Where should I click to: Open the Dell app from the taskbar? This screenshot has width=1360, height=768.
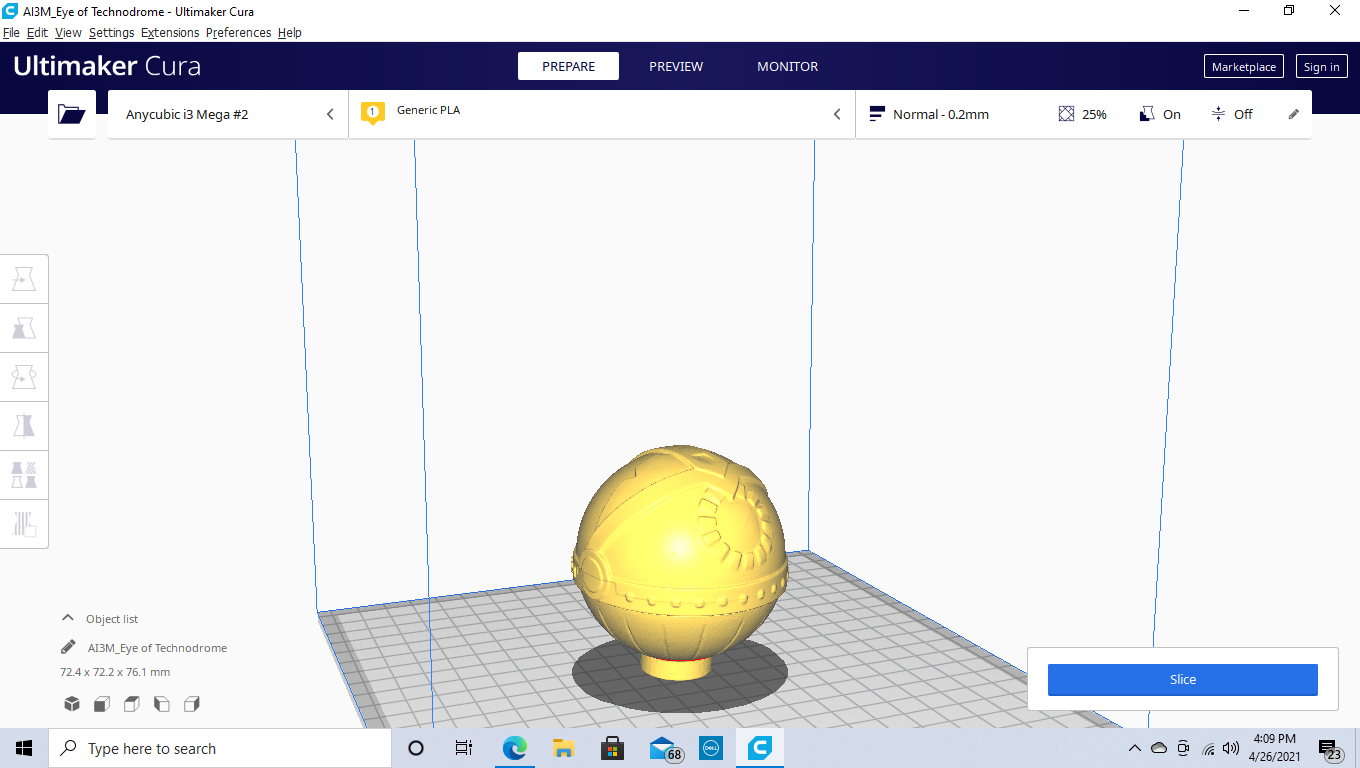point(711,748)
